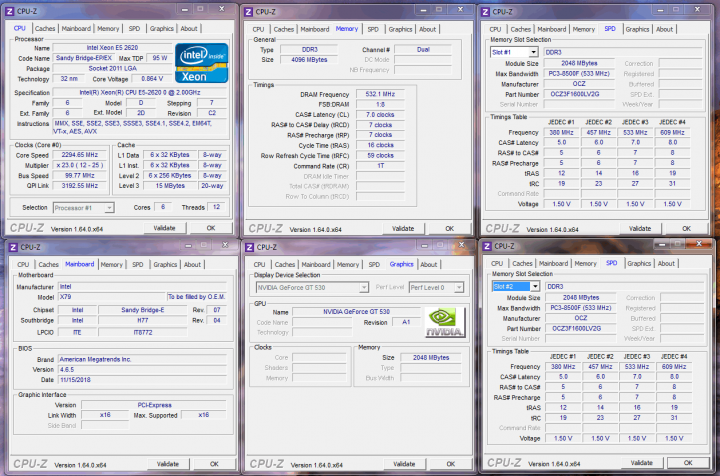Open the Perf Level 0 dropdown
Screen dimensions: 720x476
coord(459,288)
